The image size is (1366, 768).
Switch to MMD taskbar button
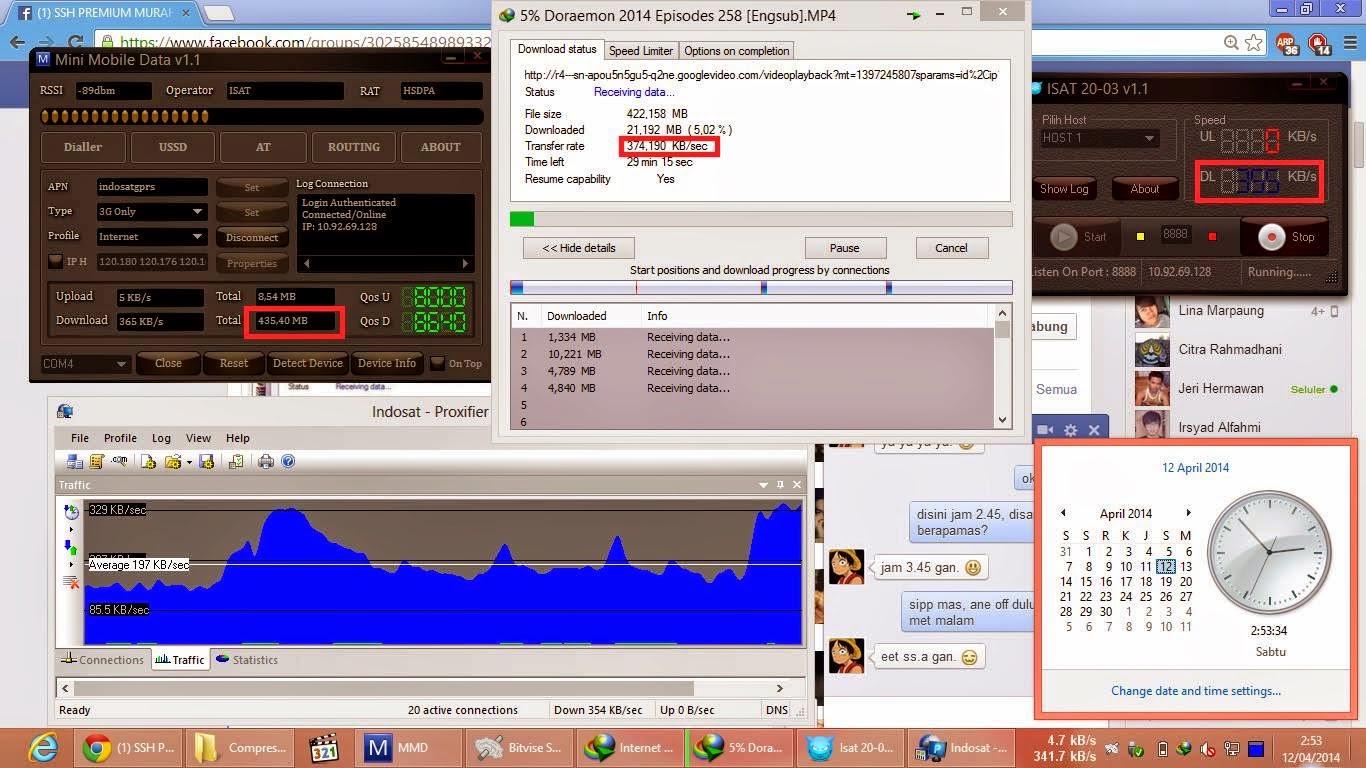tap(407, 747)
